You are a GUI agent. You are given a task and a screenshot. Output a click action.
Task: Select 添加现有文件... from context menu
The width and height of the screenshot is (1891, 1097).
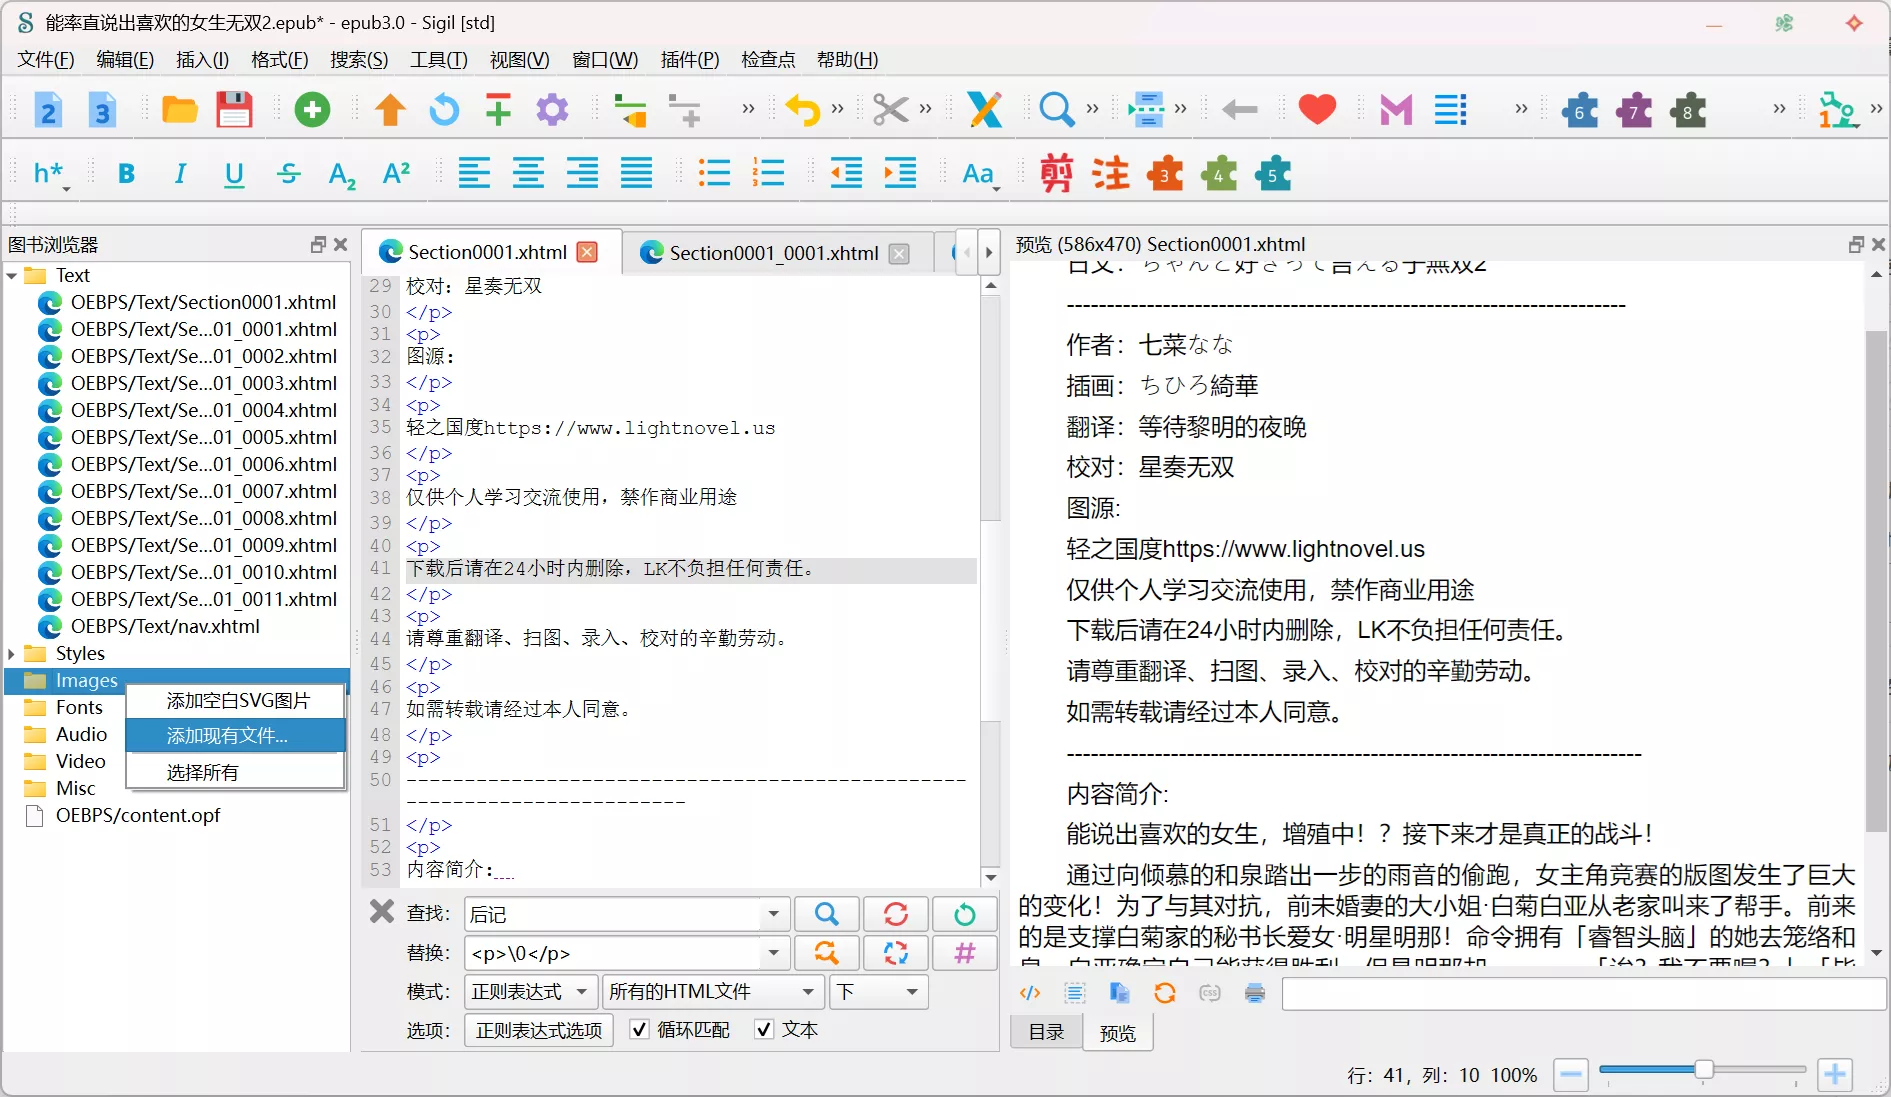(x=227, y=736)
